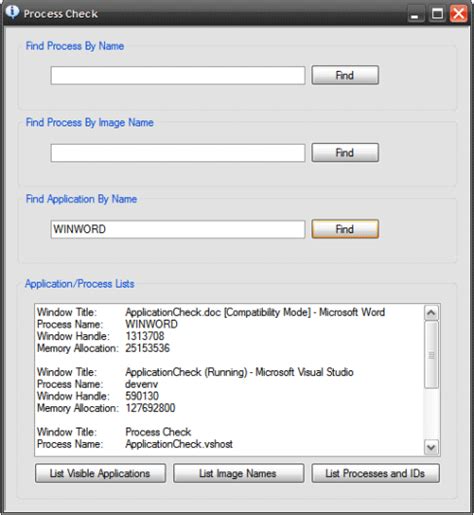Viewport: 474px width, 515px height.
Task: Click the Process Check window title entry in list
Action: [158, 432]
